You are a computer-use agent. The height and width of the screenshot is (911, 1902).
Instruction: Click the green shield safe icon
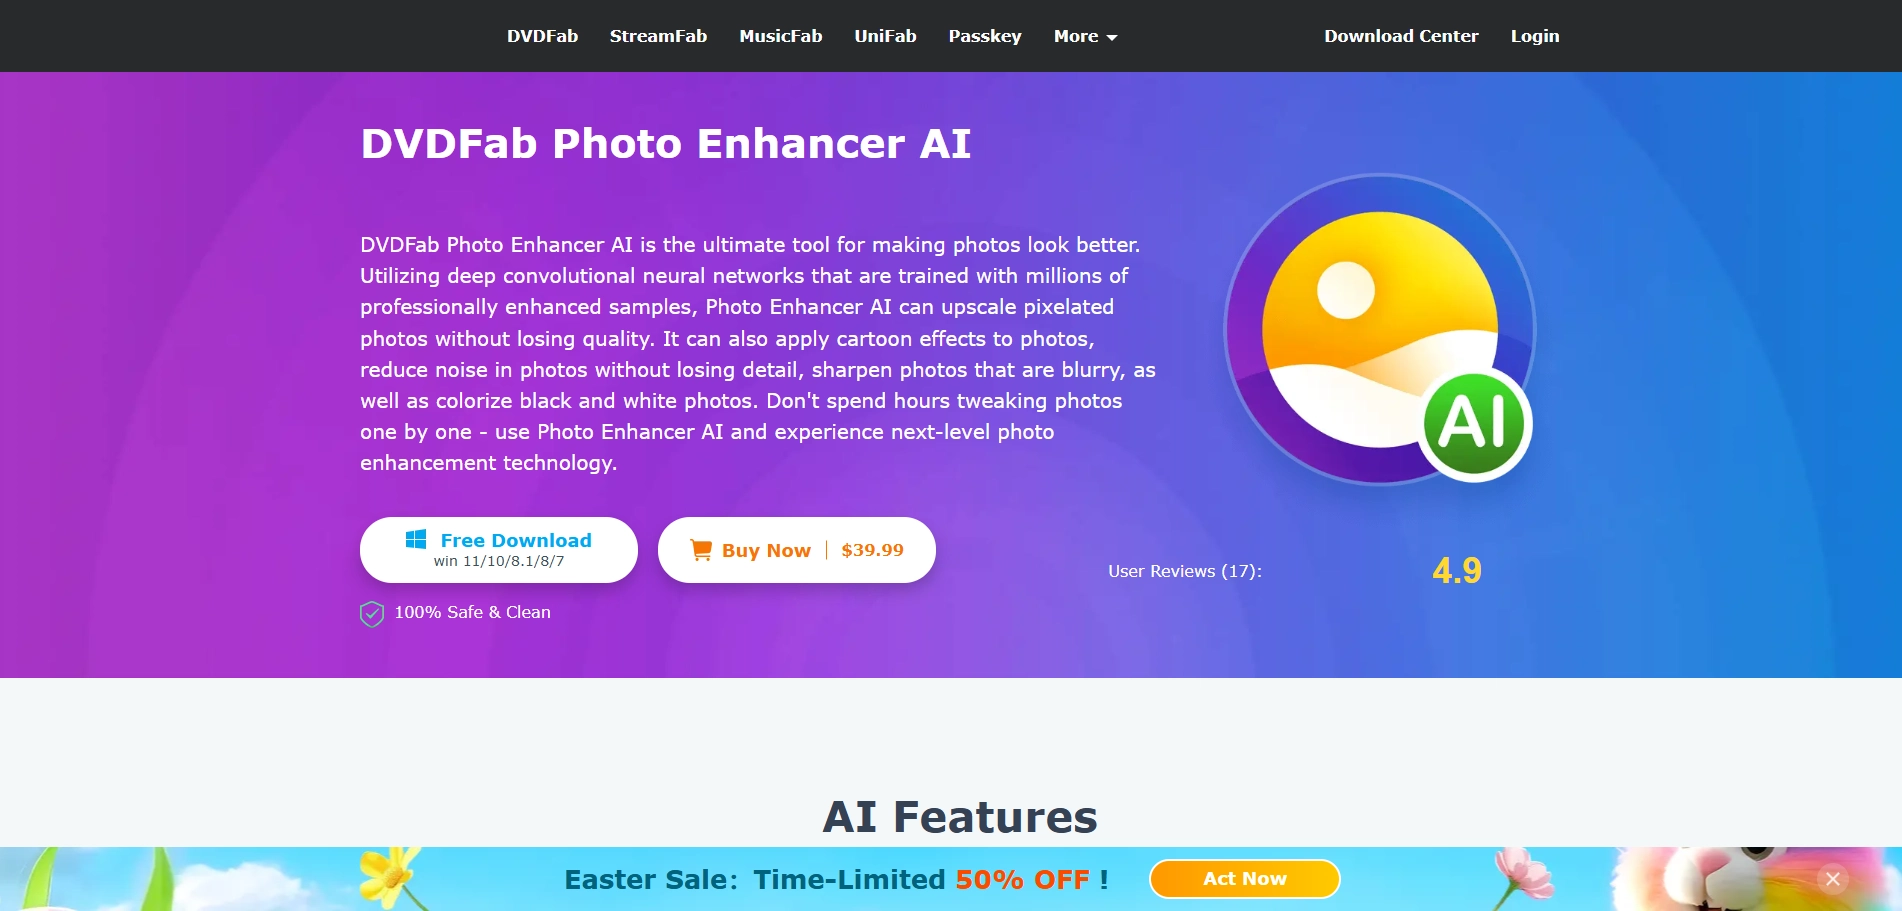click(x=372, y=613)
